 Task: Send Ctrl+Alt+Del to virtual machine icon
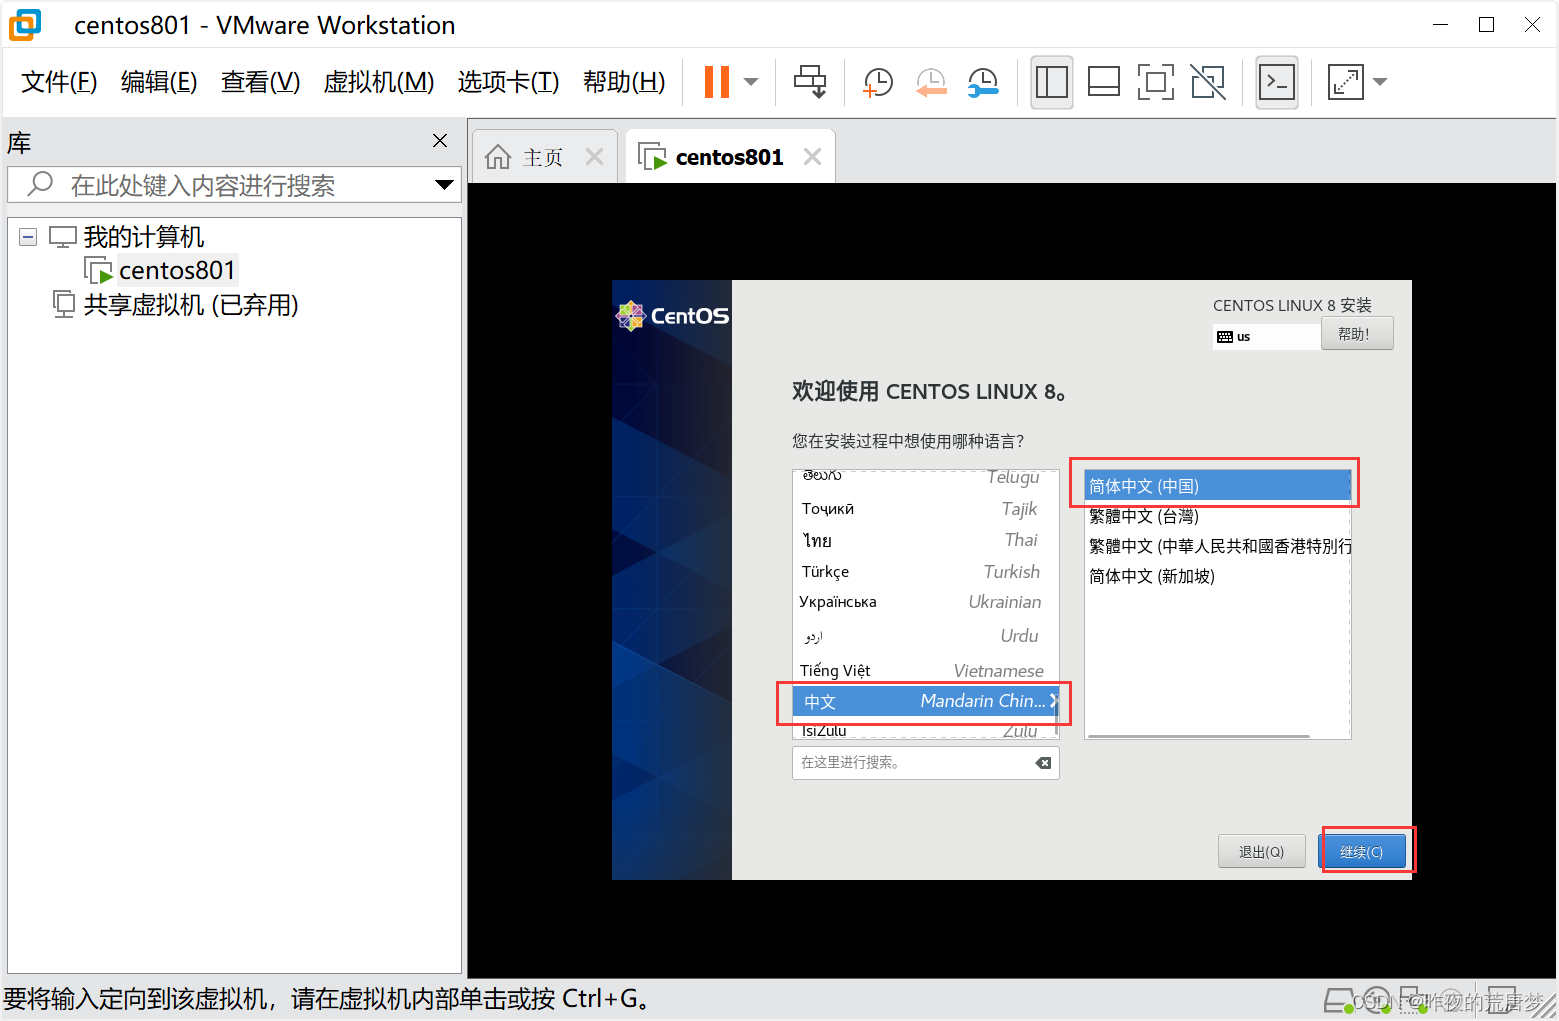click(x=810, y=82)
